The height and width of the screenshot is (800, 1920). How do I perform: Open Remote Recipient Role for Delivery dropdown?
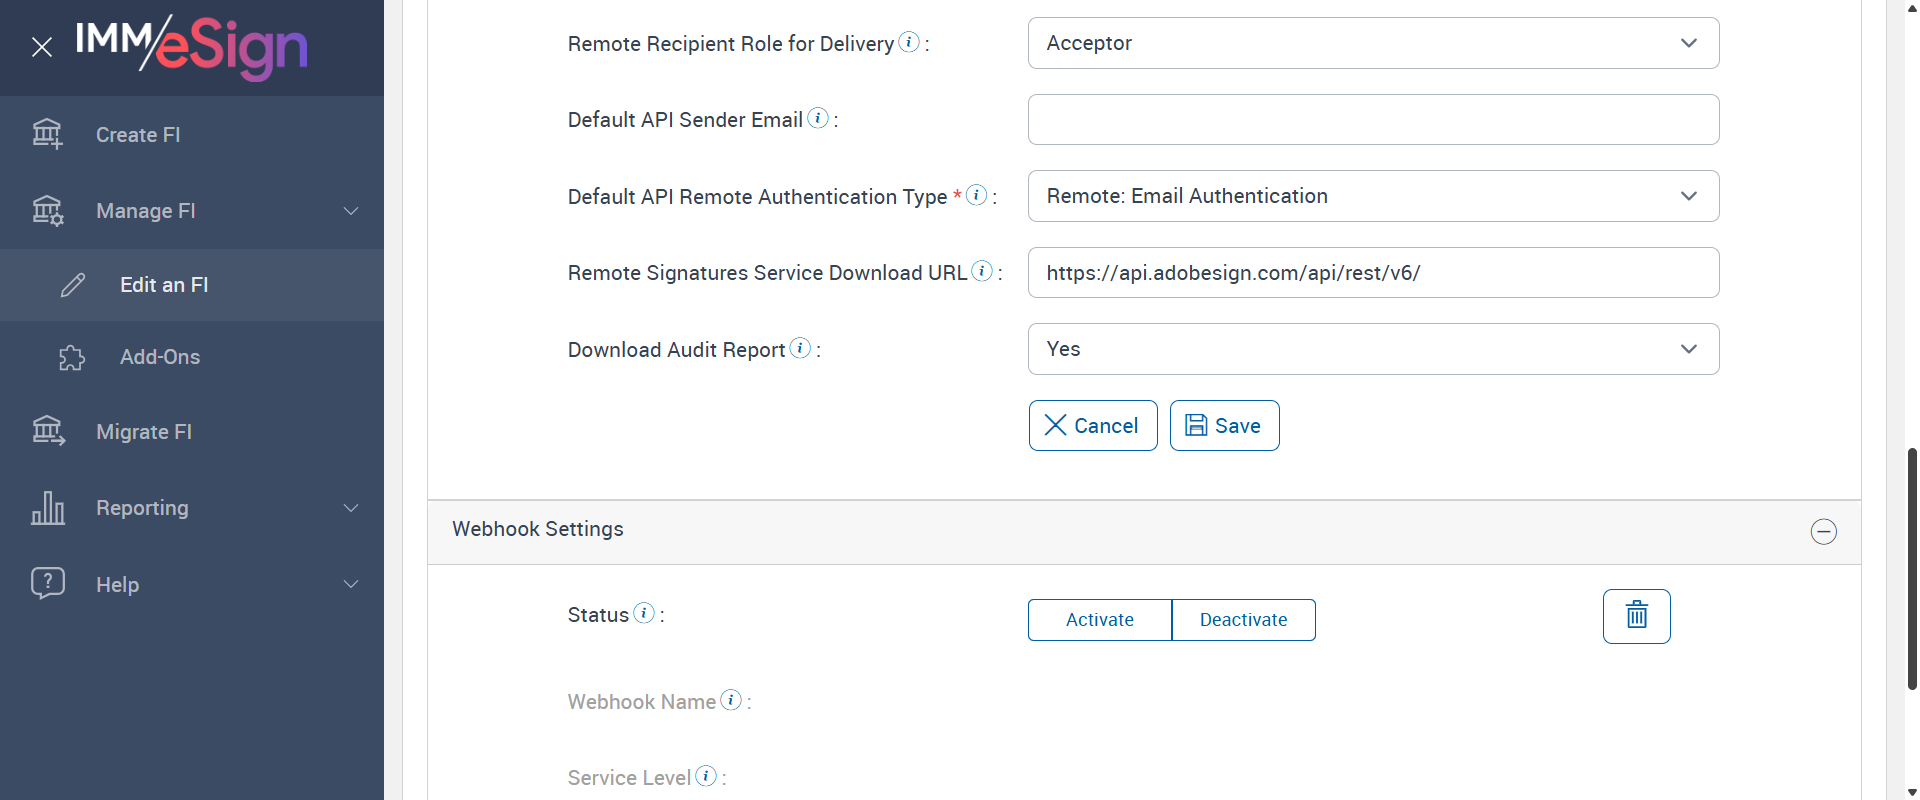tap(1373, 43)
